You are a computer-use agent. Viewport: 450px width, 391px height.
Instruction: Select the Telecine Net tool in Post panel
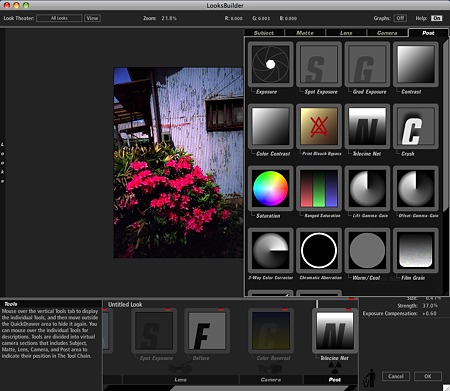coord(367,126)
